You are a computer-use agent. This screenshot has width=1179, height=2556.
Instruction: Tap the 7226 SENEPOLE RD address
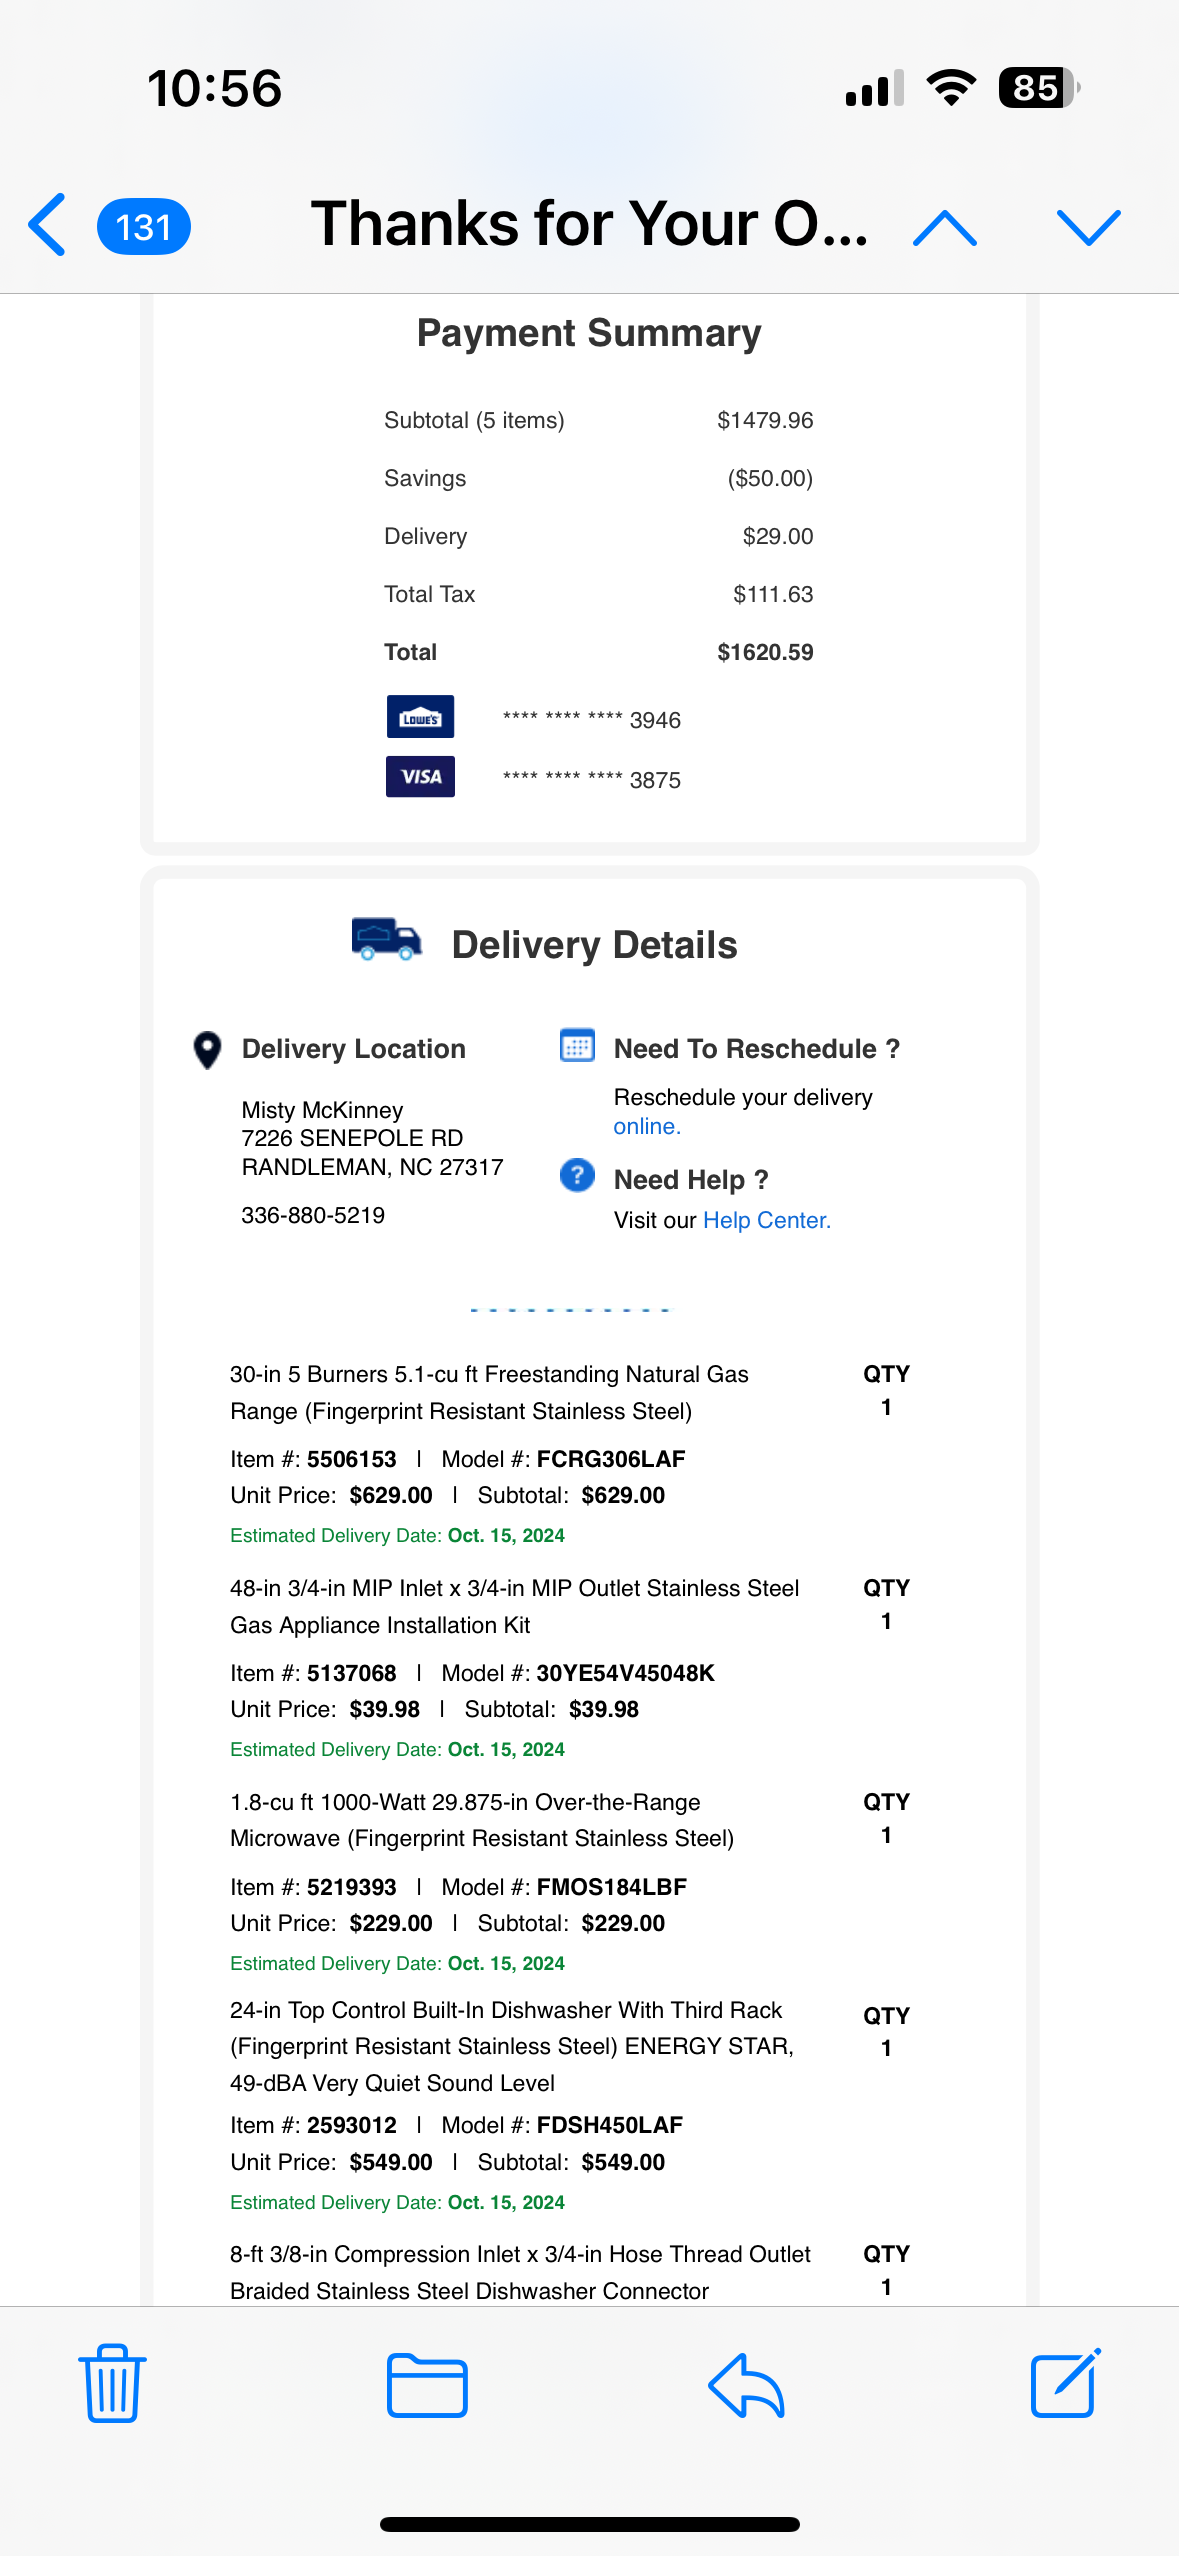tap(352, 1138)
